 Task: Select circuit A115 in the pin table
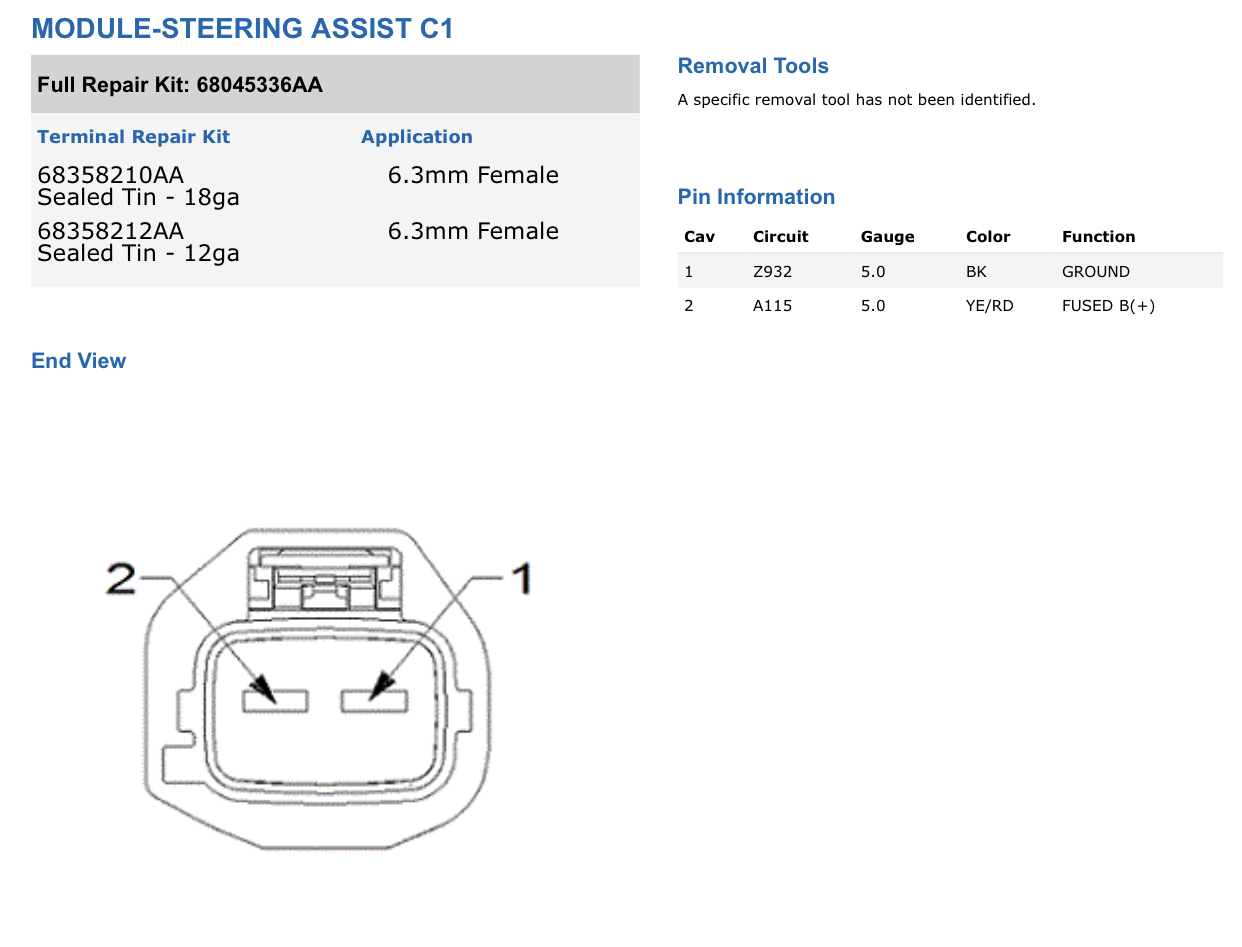point(772,306)
